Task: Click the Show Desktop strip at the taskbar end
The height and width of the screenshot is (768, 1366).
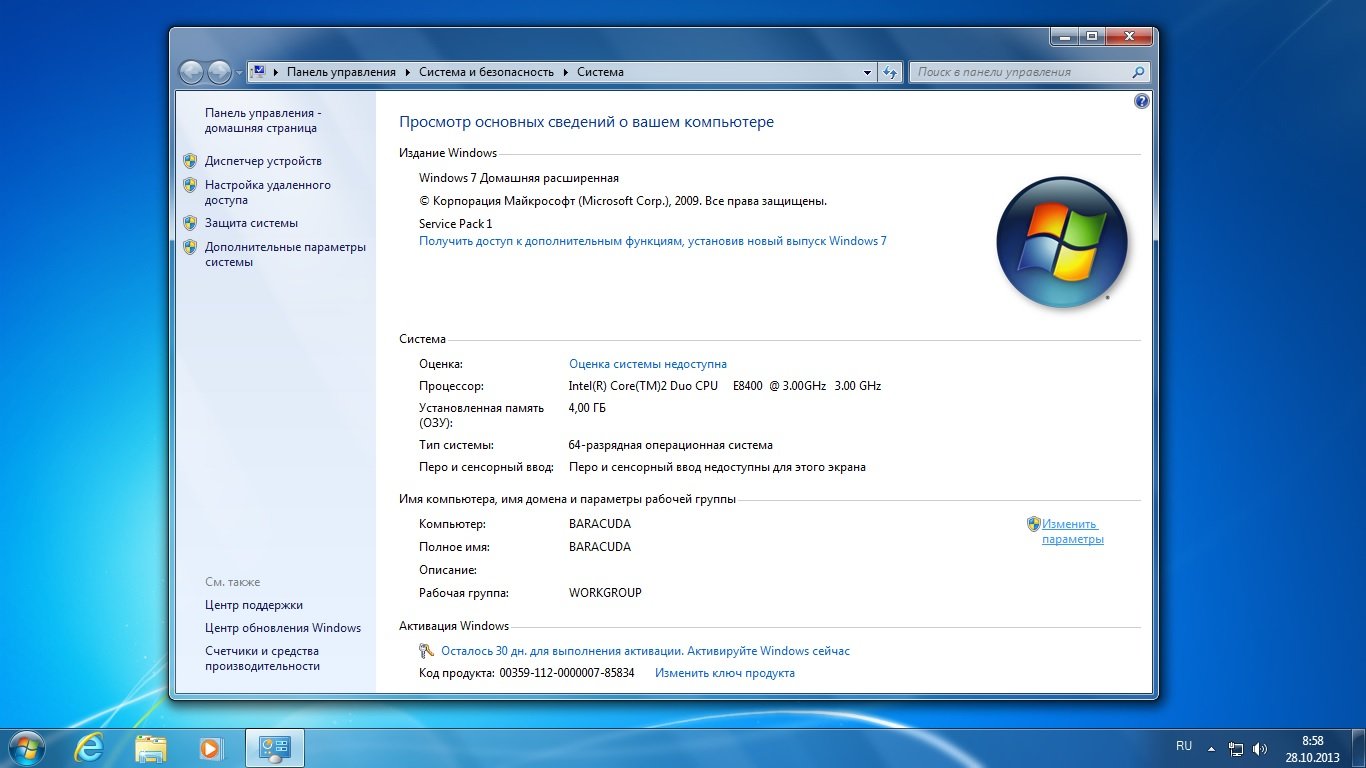Action: pos(1358,748)
